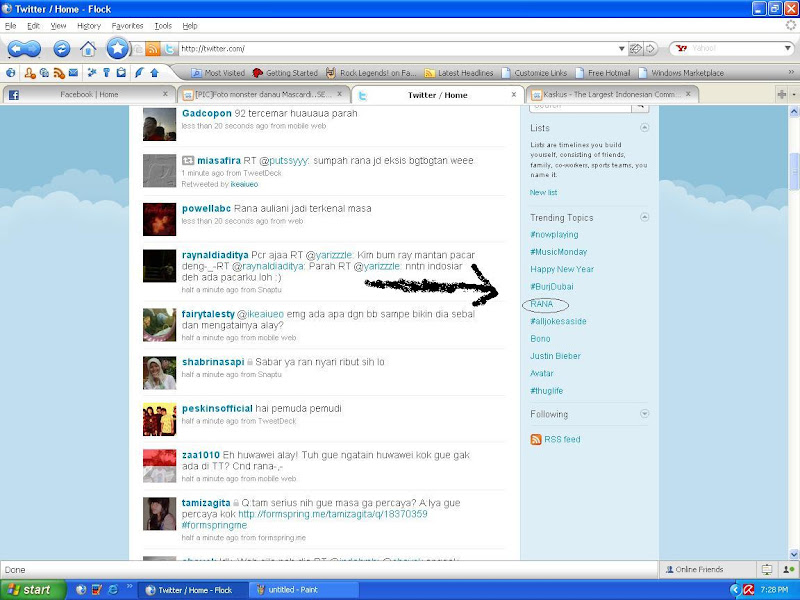Open the new tab plus button
This screenshot has width=800, height=600.
click(781, 94)
